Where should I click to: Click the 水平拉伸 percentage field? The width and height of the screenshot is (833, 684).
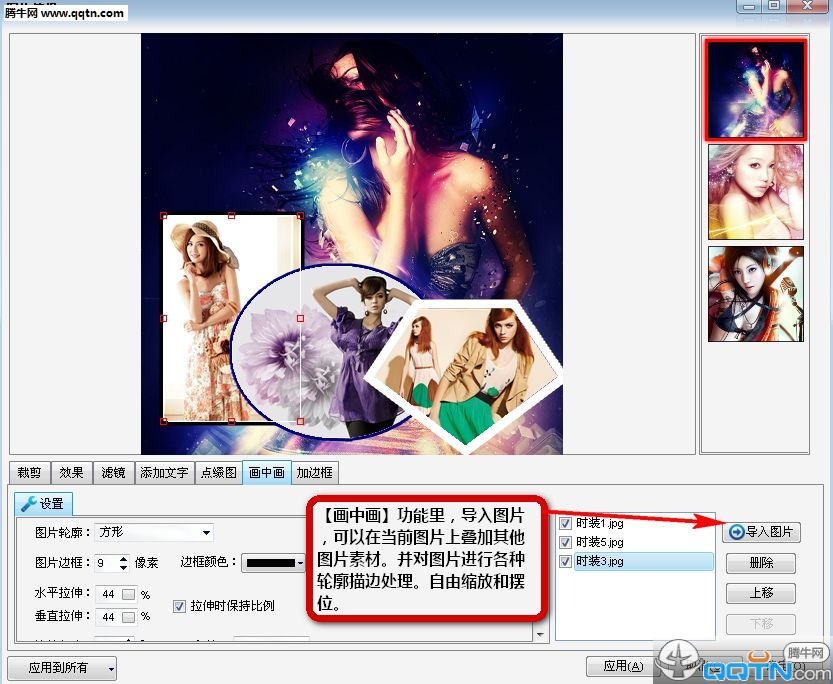(x=108, y=594)
